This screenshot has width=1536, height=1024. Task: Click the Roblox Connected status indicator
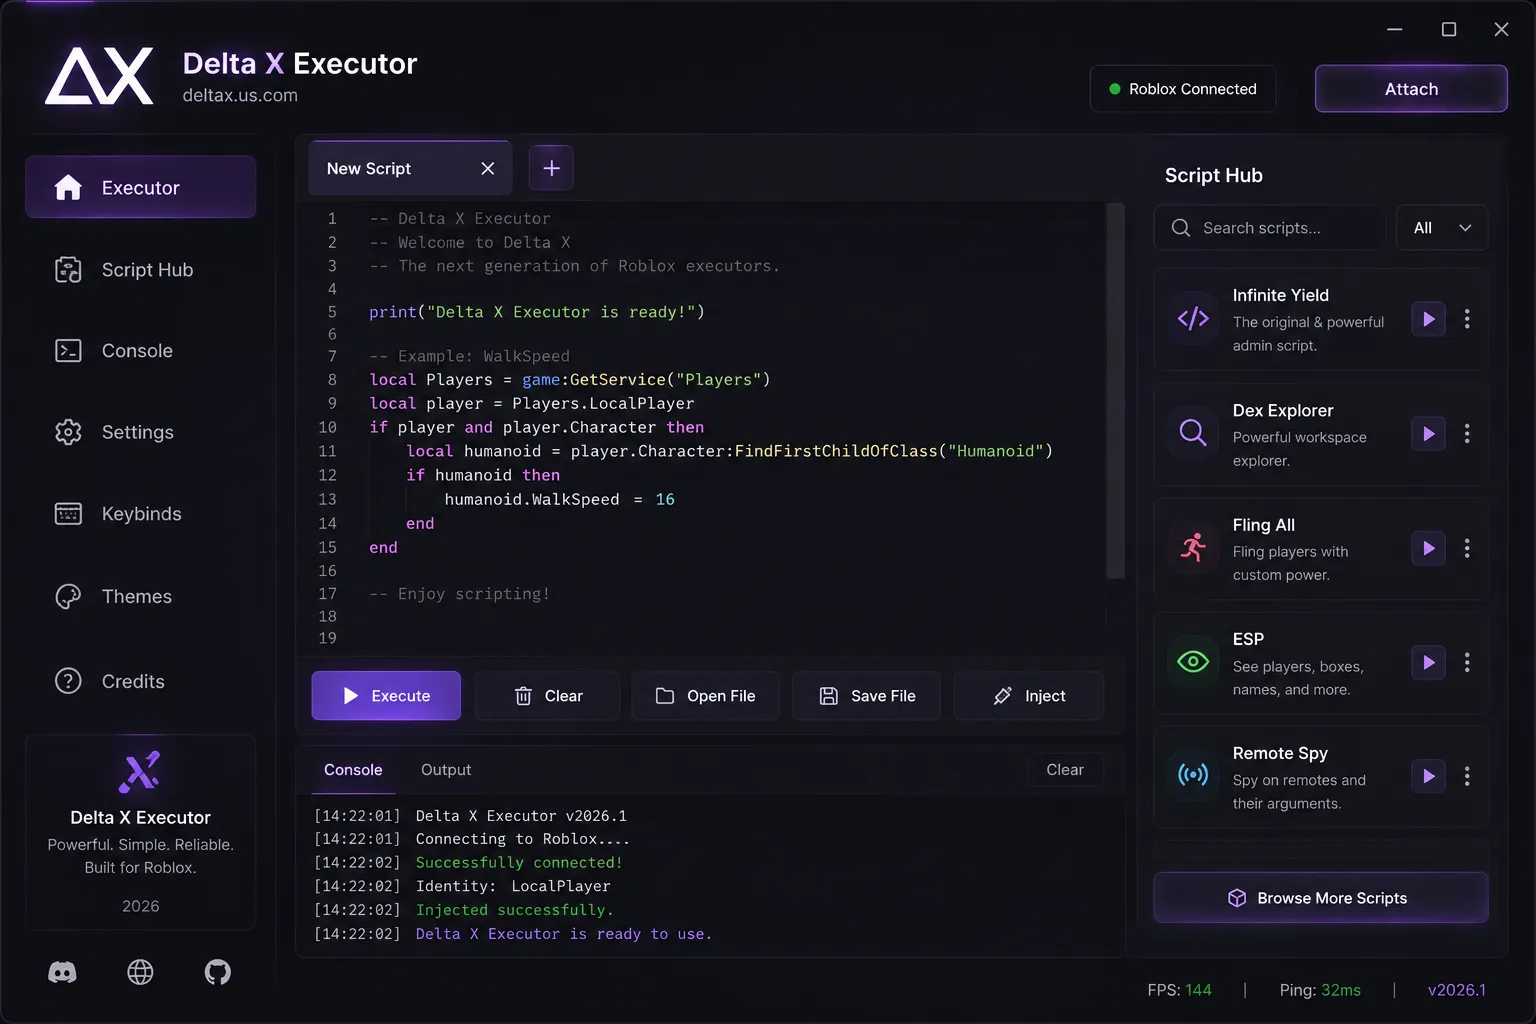(1183, 89)
